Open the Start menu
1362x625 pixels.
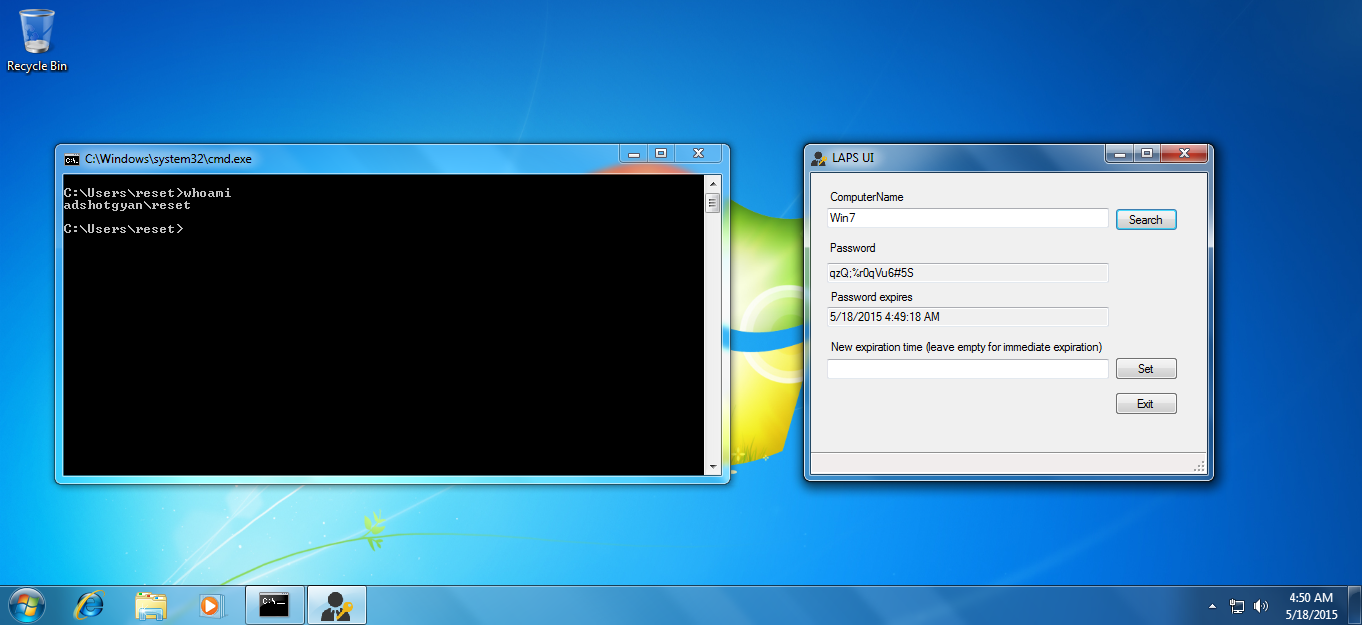[x=25, y=605]
